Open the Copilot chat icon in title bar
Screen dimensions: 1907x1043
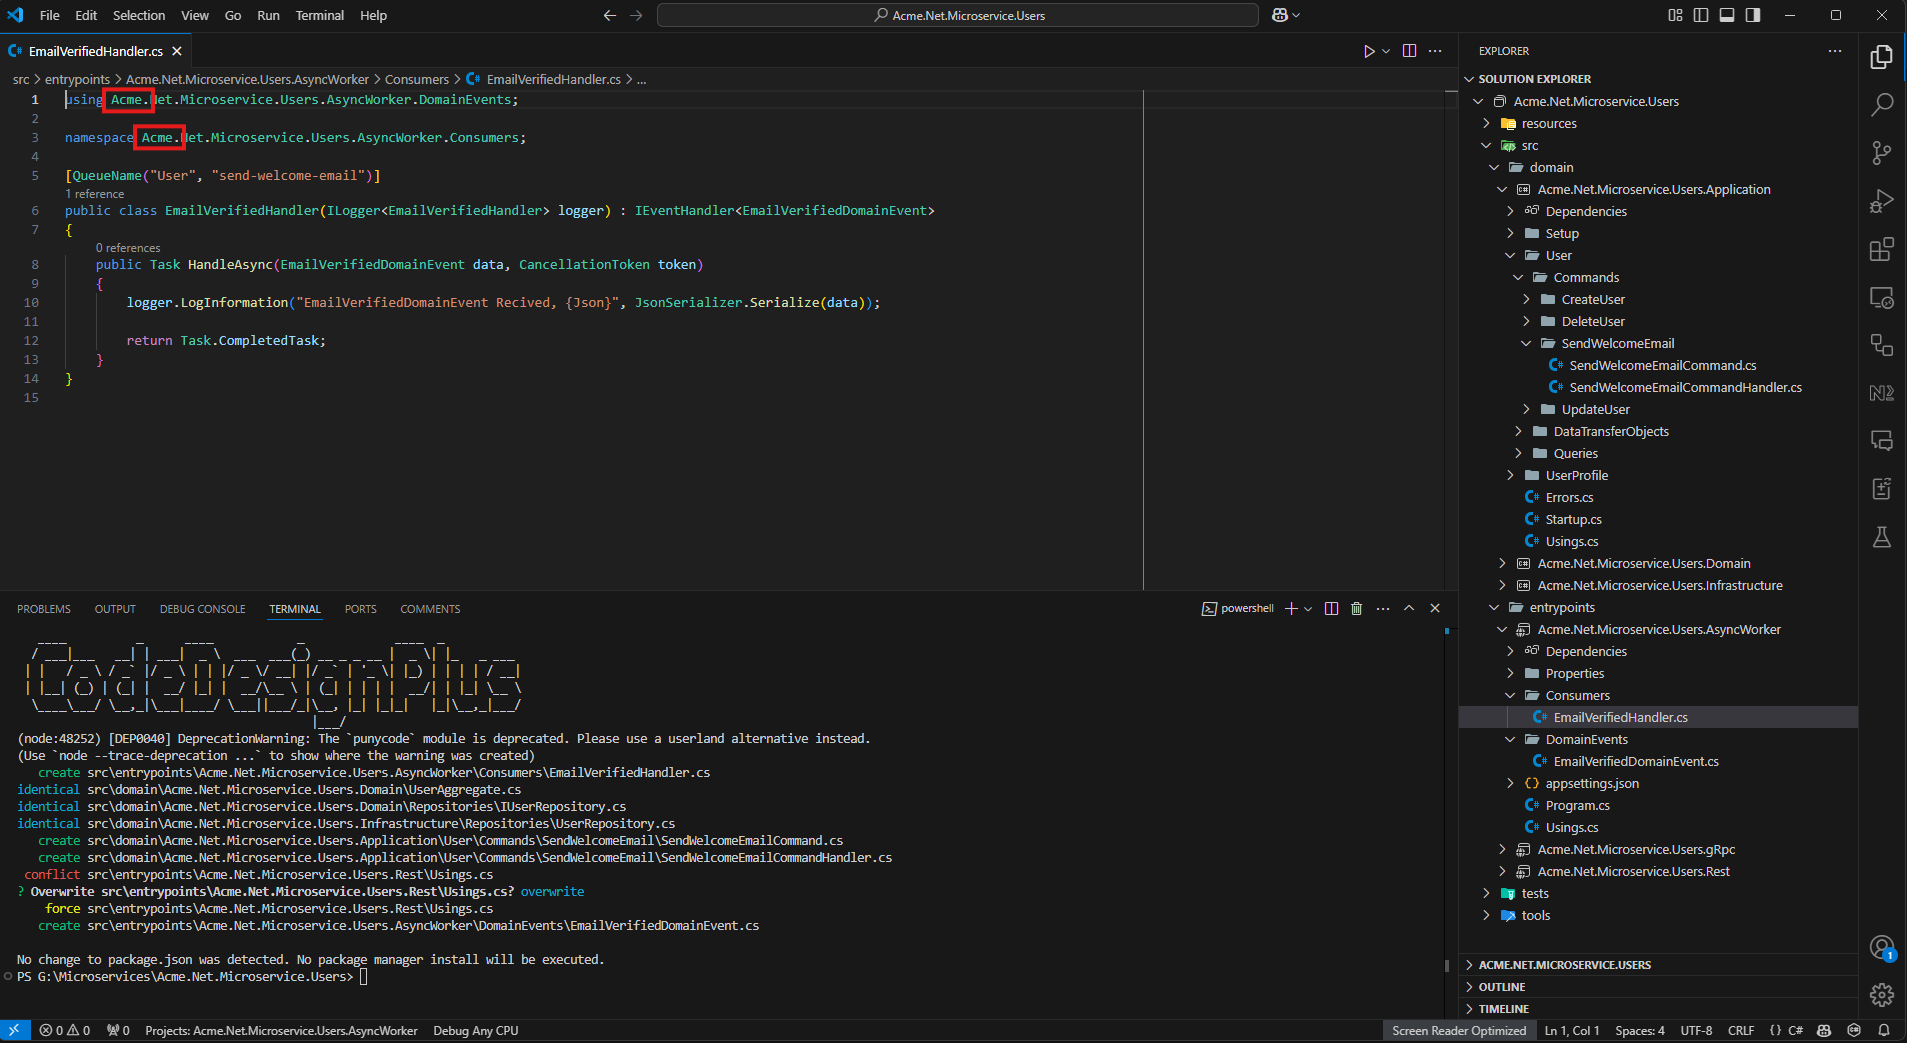(x=1280, y=15)
